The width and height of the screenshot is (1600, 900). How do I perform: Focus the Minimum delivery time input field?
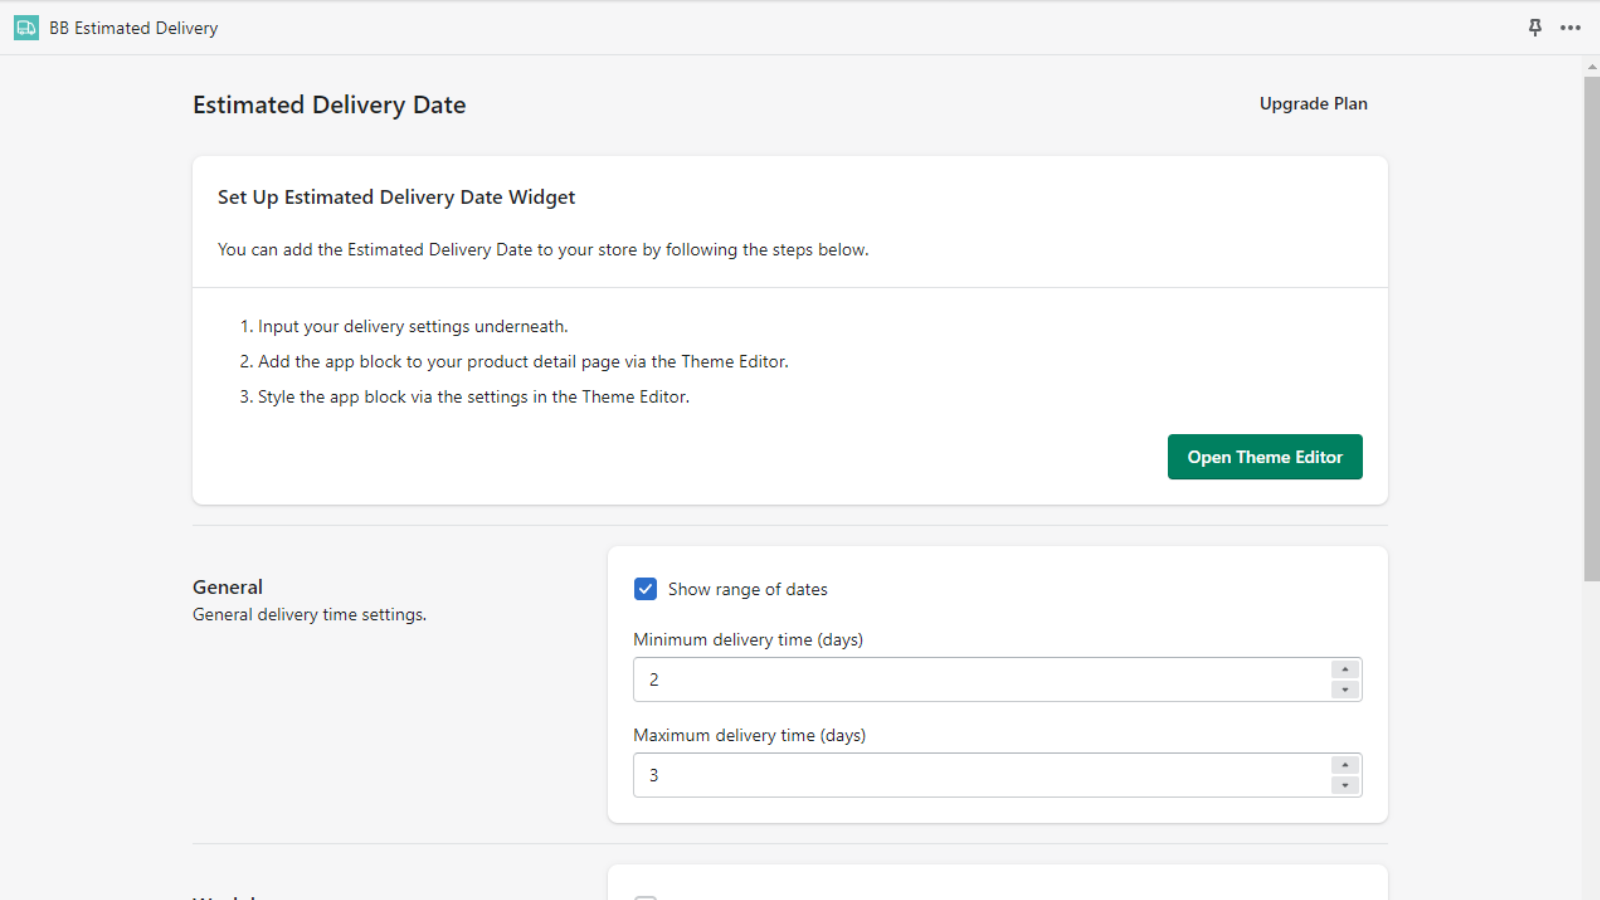coord(980,680)
